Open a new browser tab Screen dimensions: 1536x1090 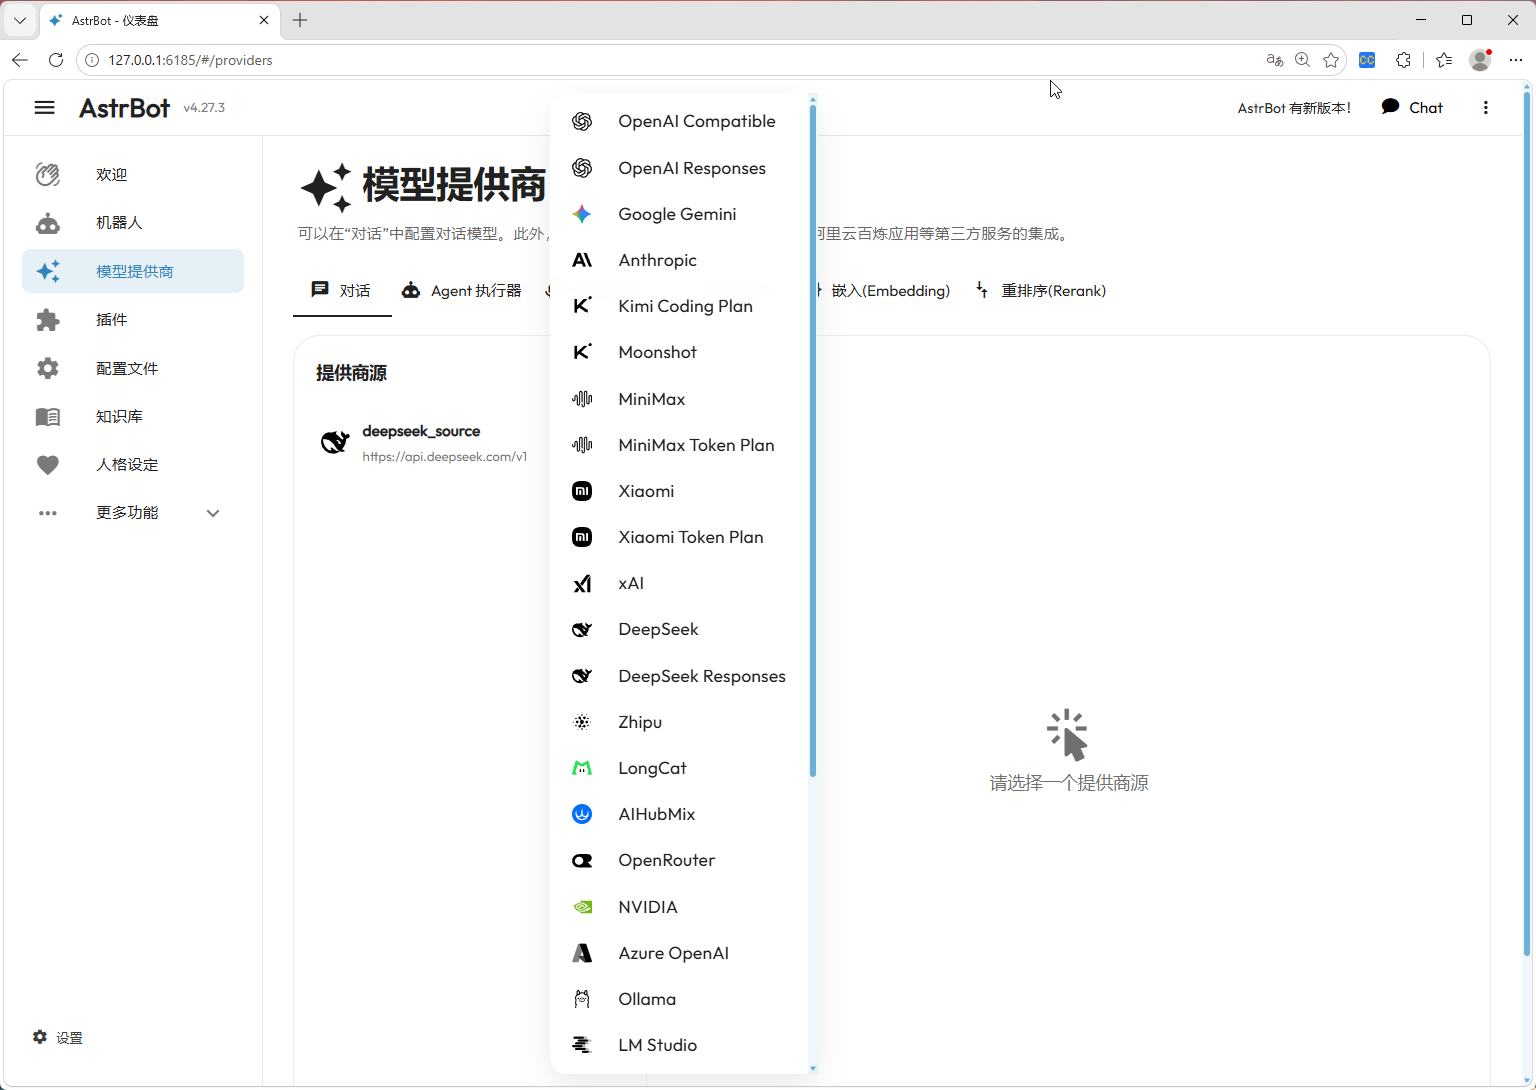pos(300,20)
